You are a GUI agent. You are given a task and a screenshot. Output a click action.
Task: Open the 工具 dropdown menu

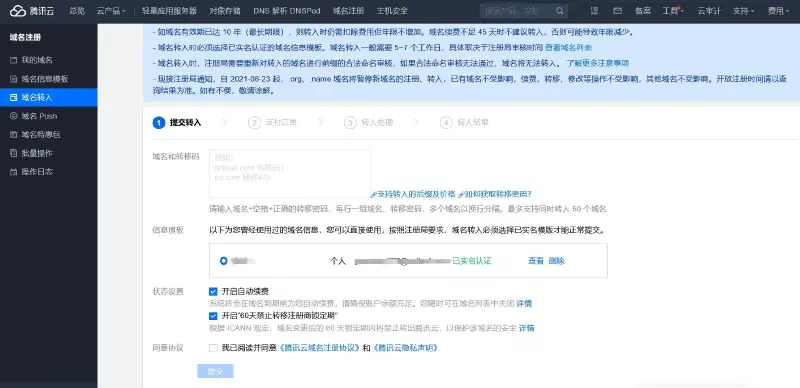pos(673,11)
